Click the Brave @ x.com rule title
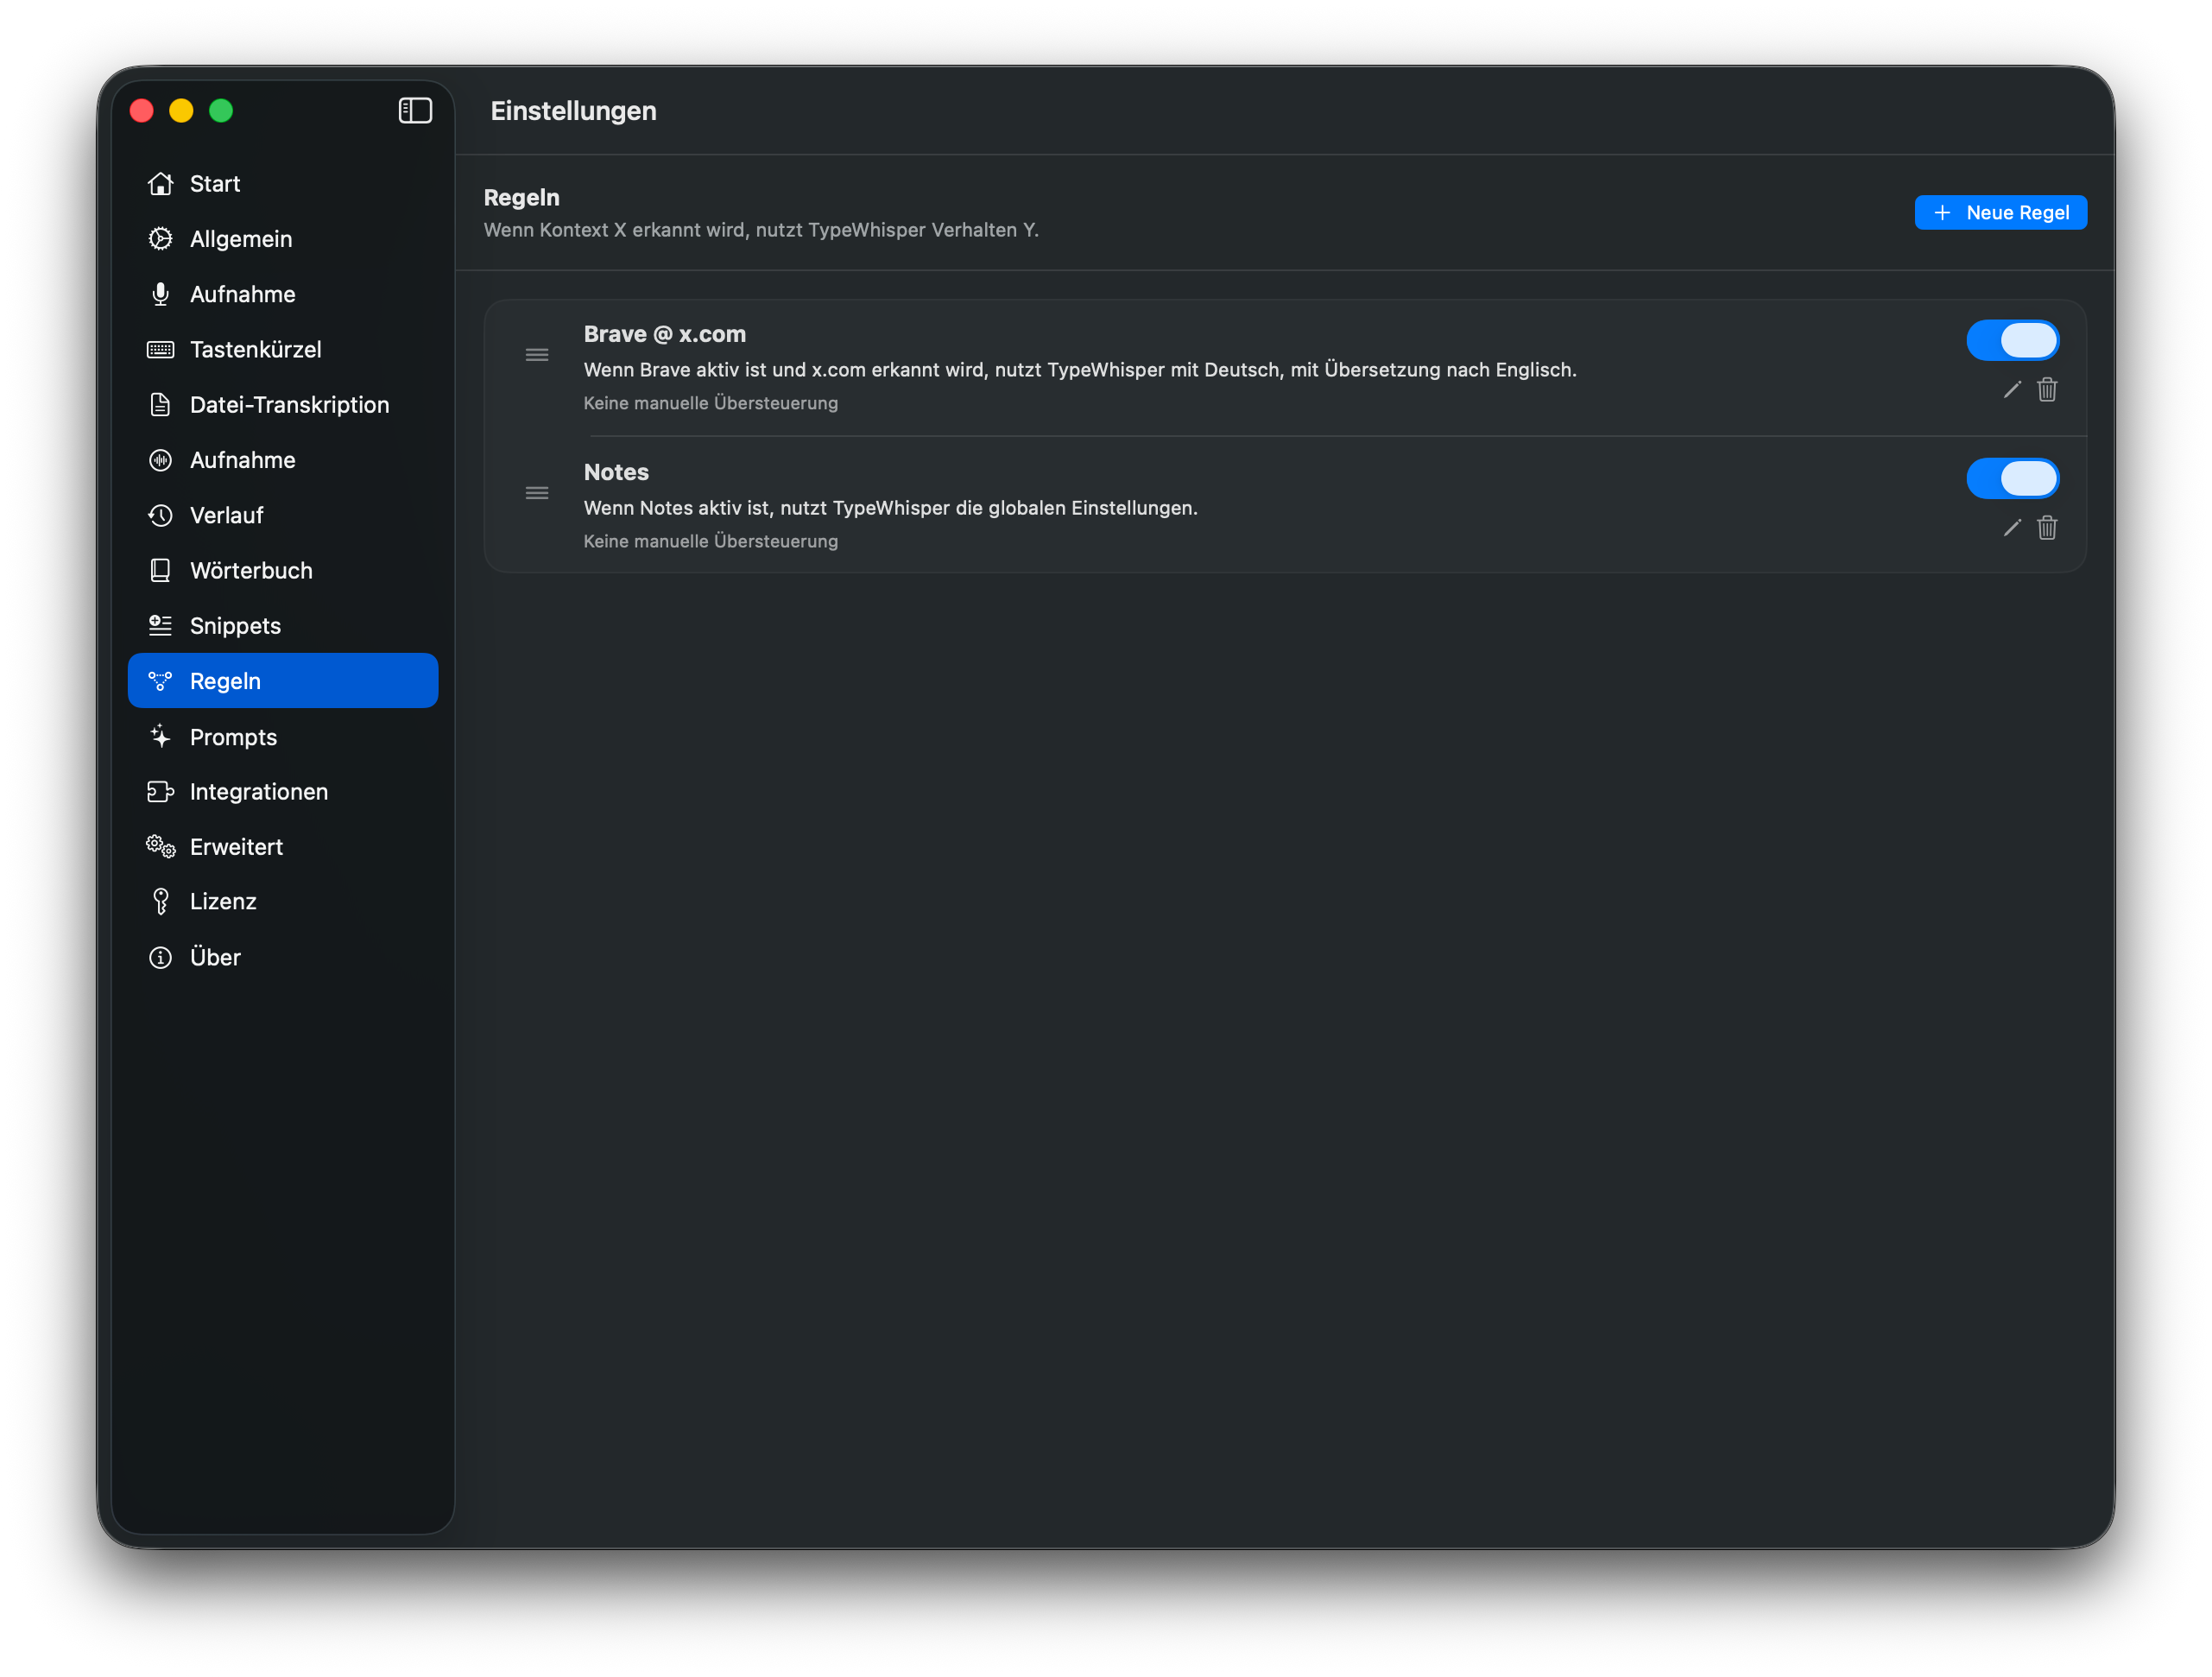The width and height of the screenshot is (2212, 1677). [665, 335]
